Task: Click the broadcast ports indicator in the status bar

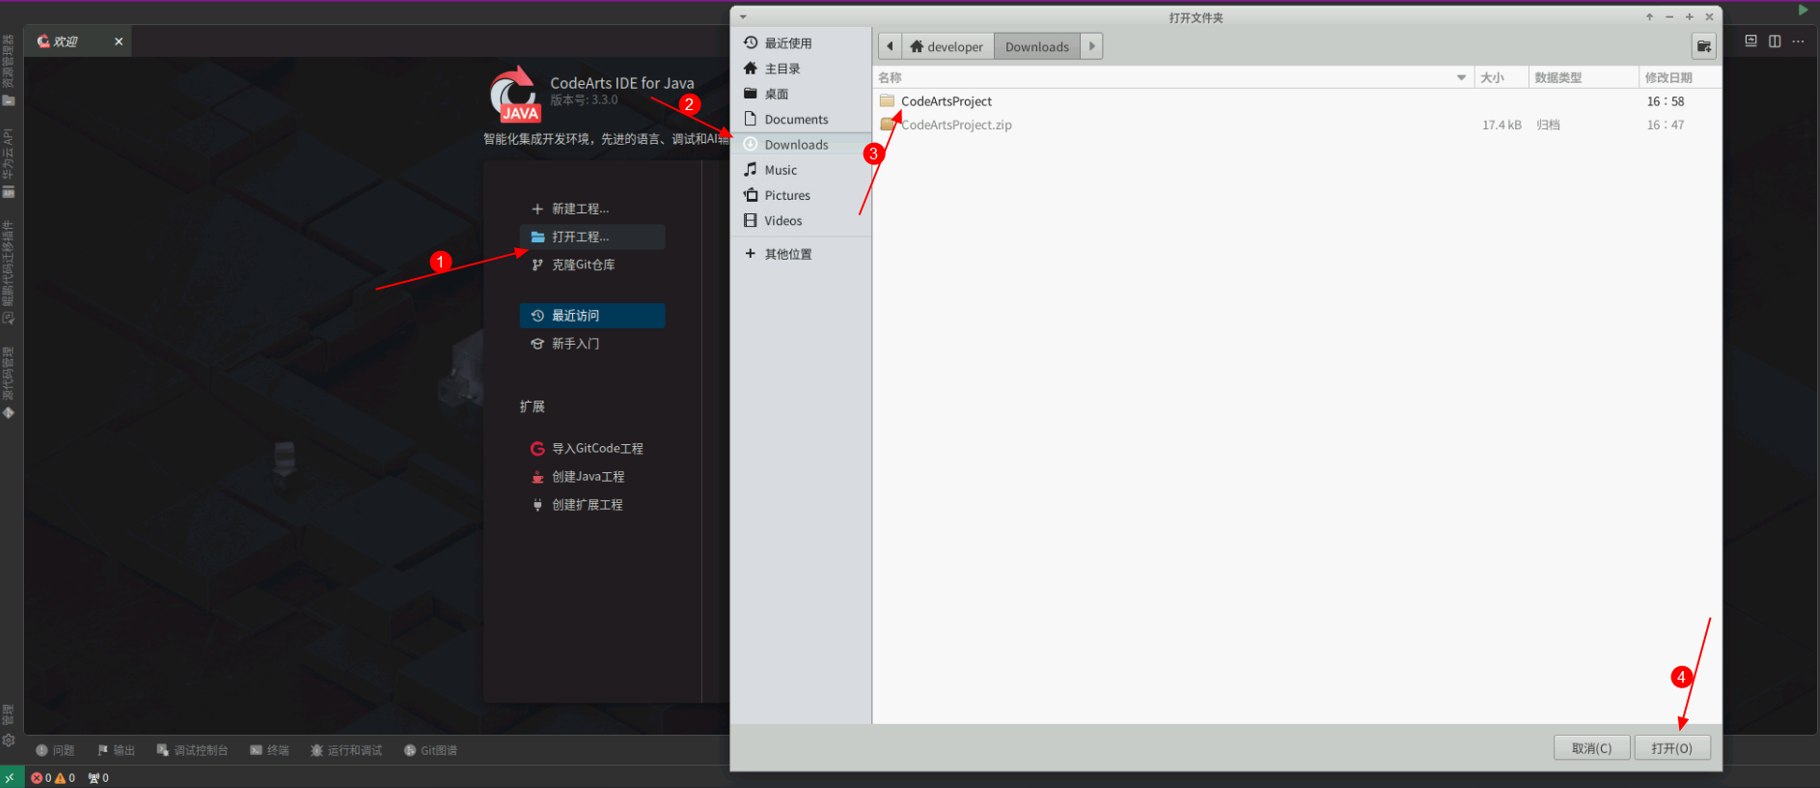Action: pos(98,777)
